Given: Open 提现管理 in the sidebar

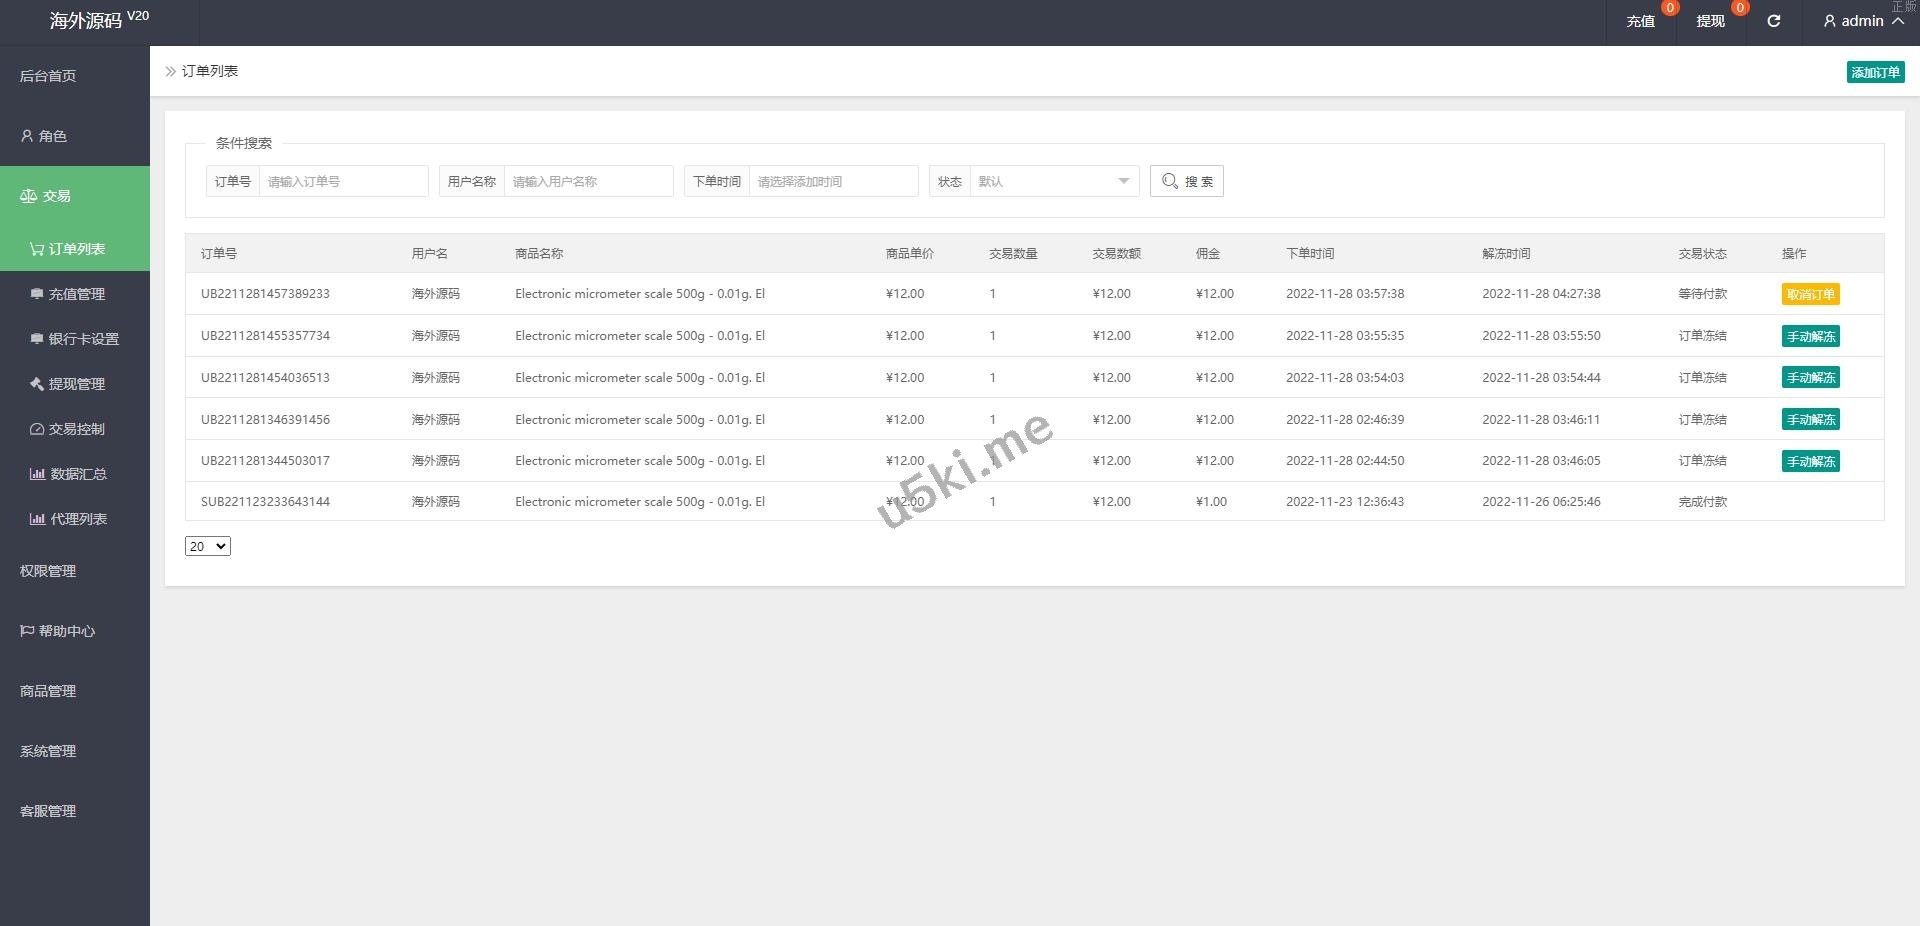Looking at the screenshot, I should coord(76,384).
